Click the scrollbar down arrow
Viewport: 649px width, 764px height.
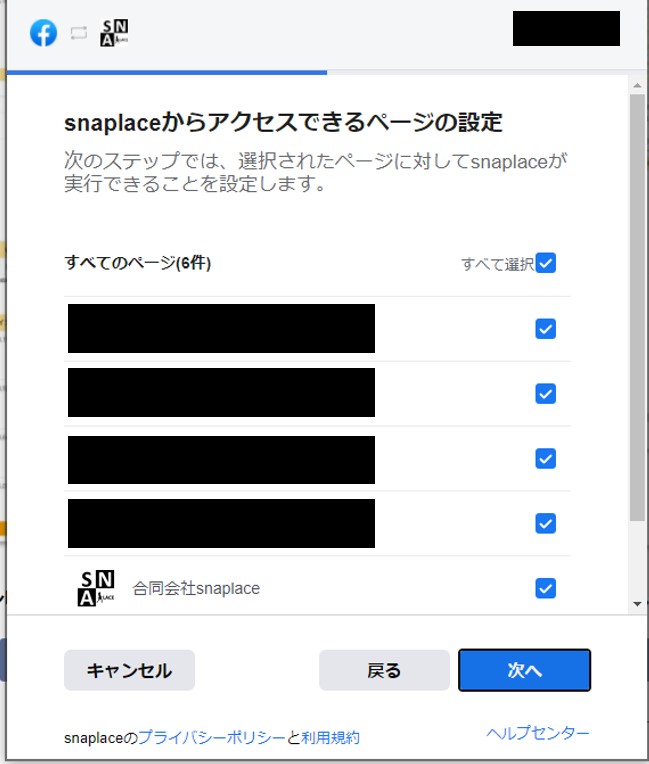(x=637, y=604)
